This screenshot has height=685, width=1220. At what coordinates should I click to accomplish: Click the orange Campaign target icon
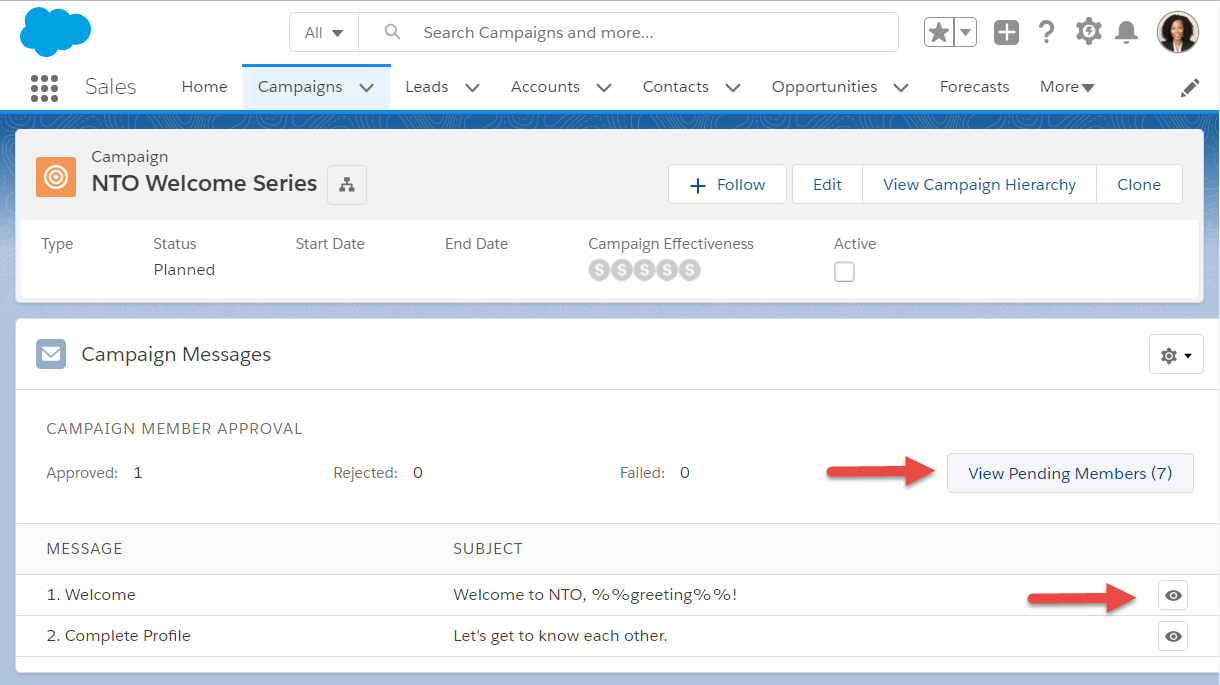pos(56,178)
